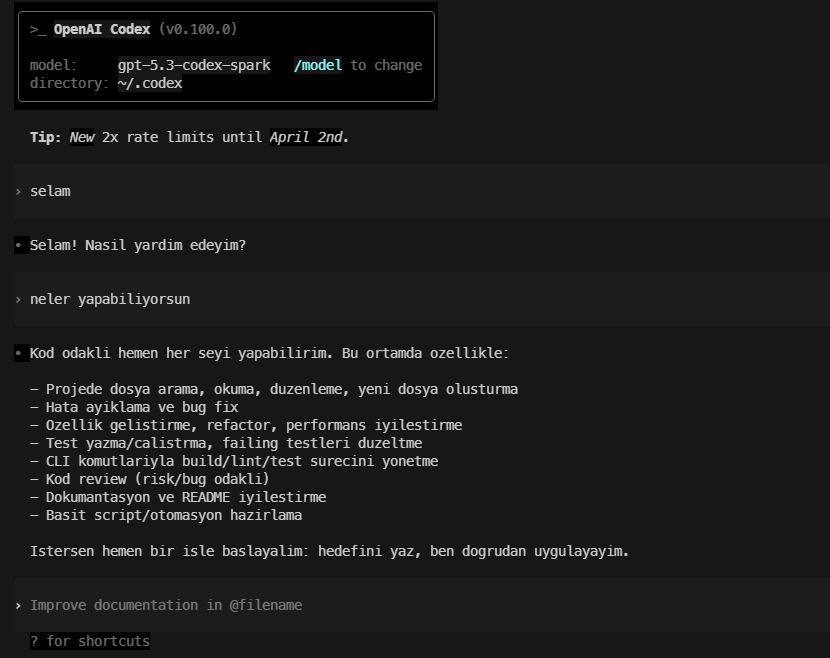Click the bullet marker before 'Selam! Nasil'
This screenshot has height=658, width=830.
[x=19, y=245]
